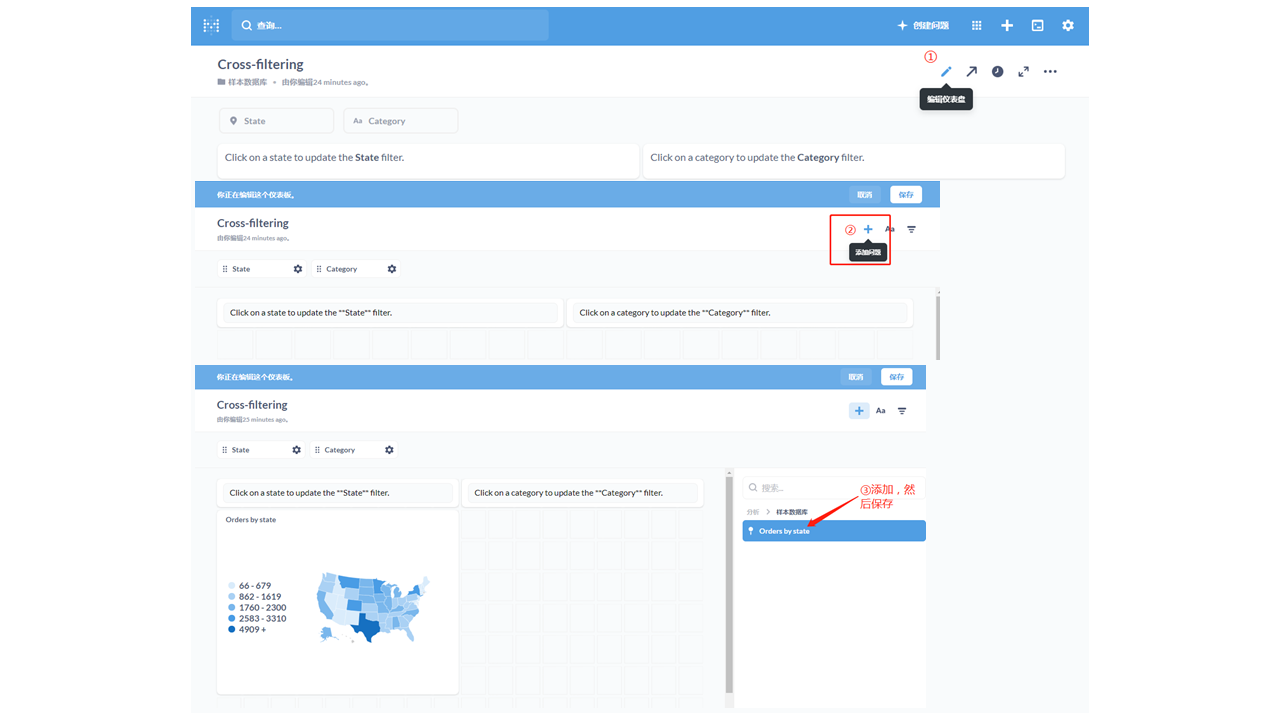Viewport: 1280px width, 720px height.
Task: Open the 创建问题 menu in the navbar
Action: click(x=921, y=25)
